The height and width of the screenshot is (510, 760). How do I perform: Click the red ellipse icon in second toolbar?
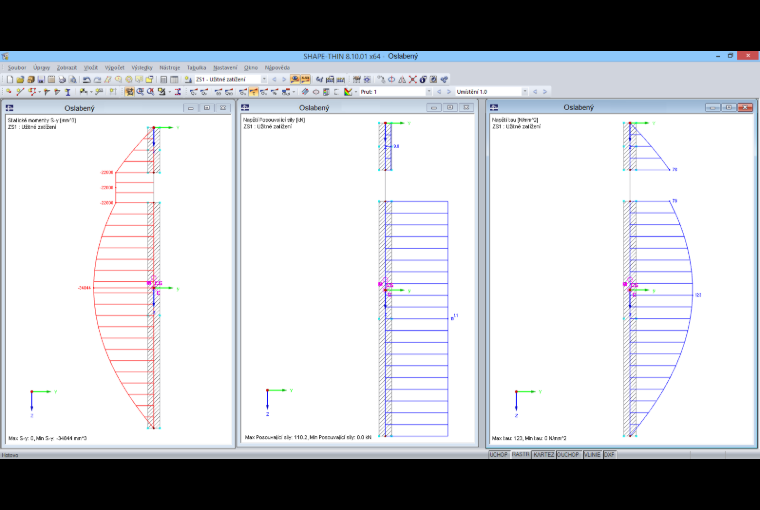tap(316, 92)
